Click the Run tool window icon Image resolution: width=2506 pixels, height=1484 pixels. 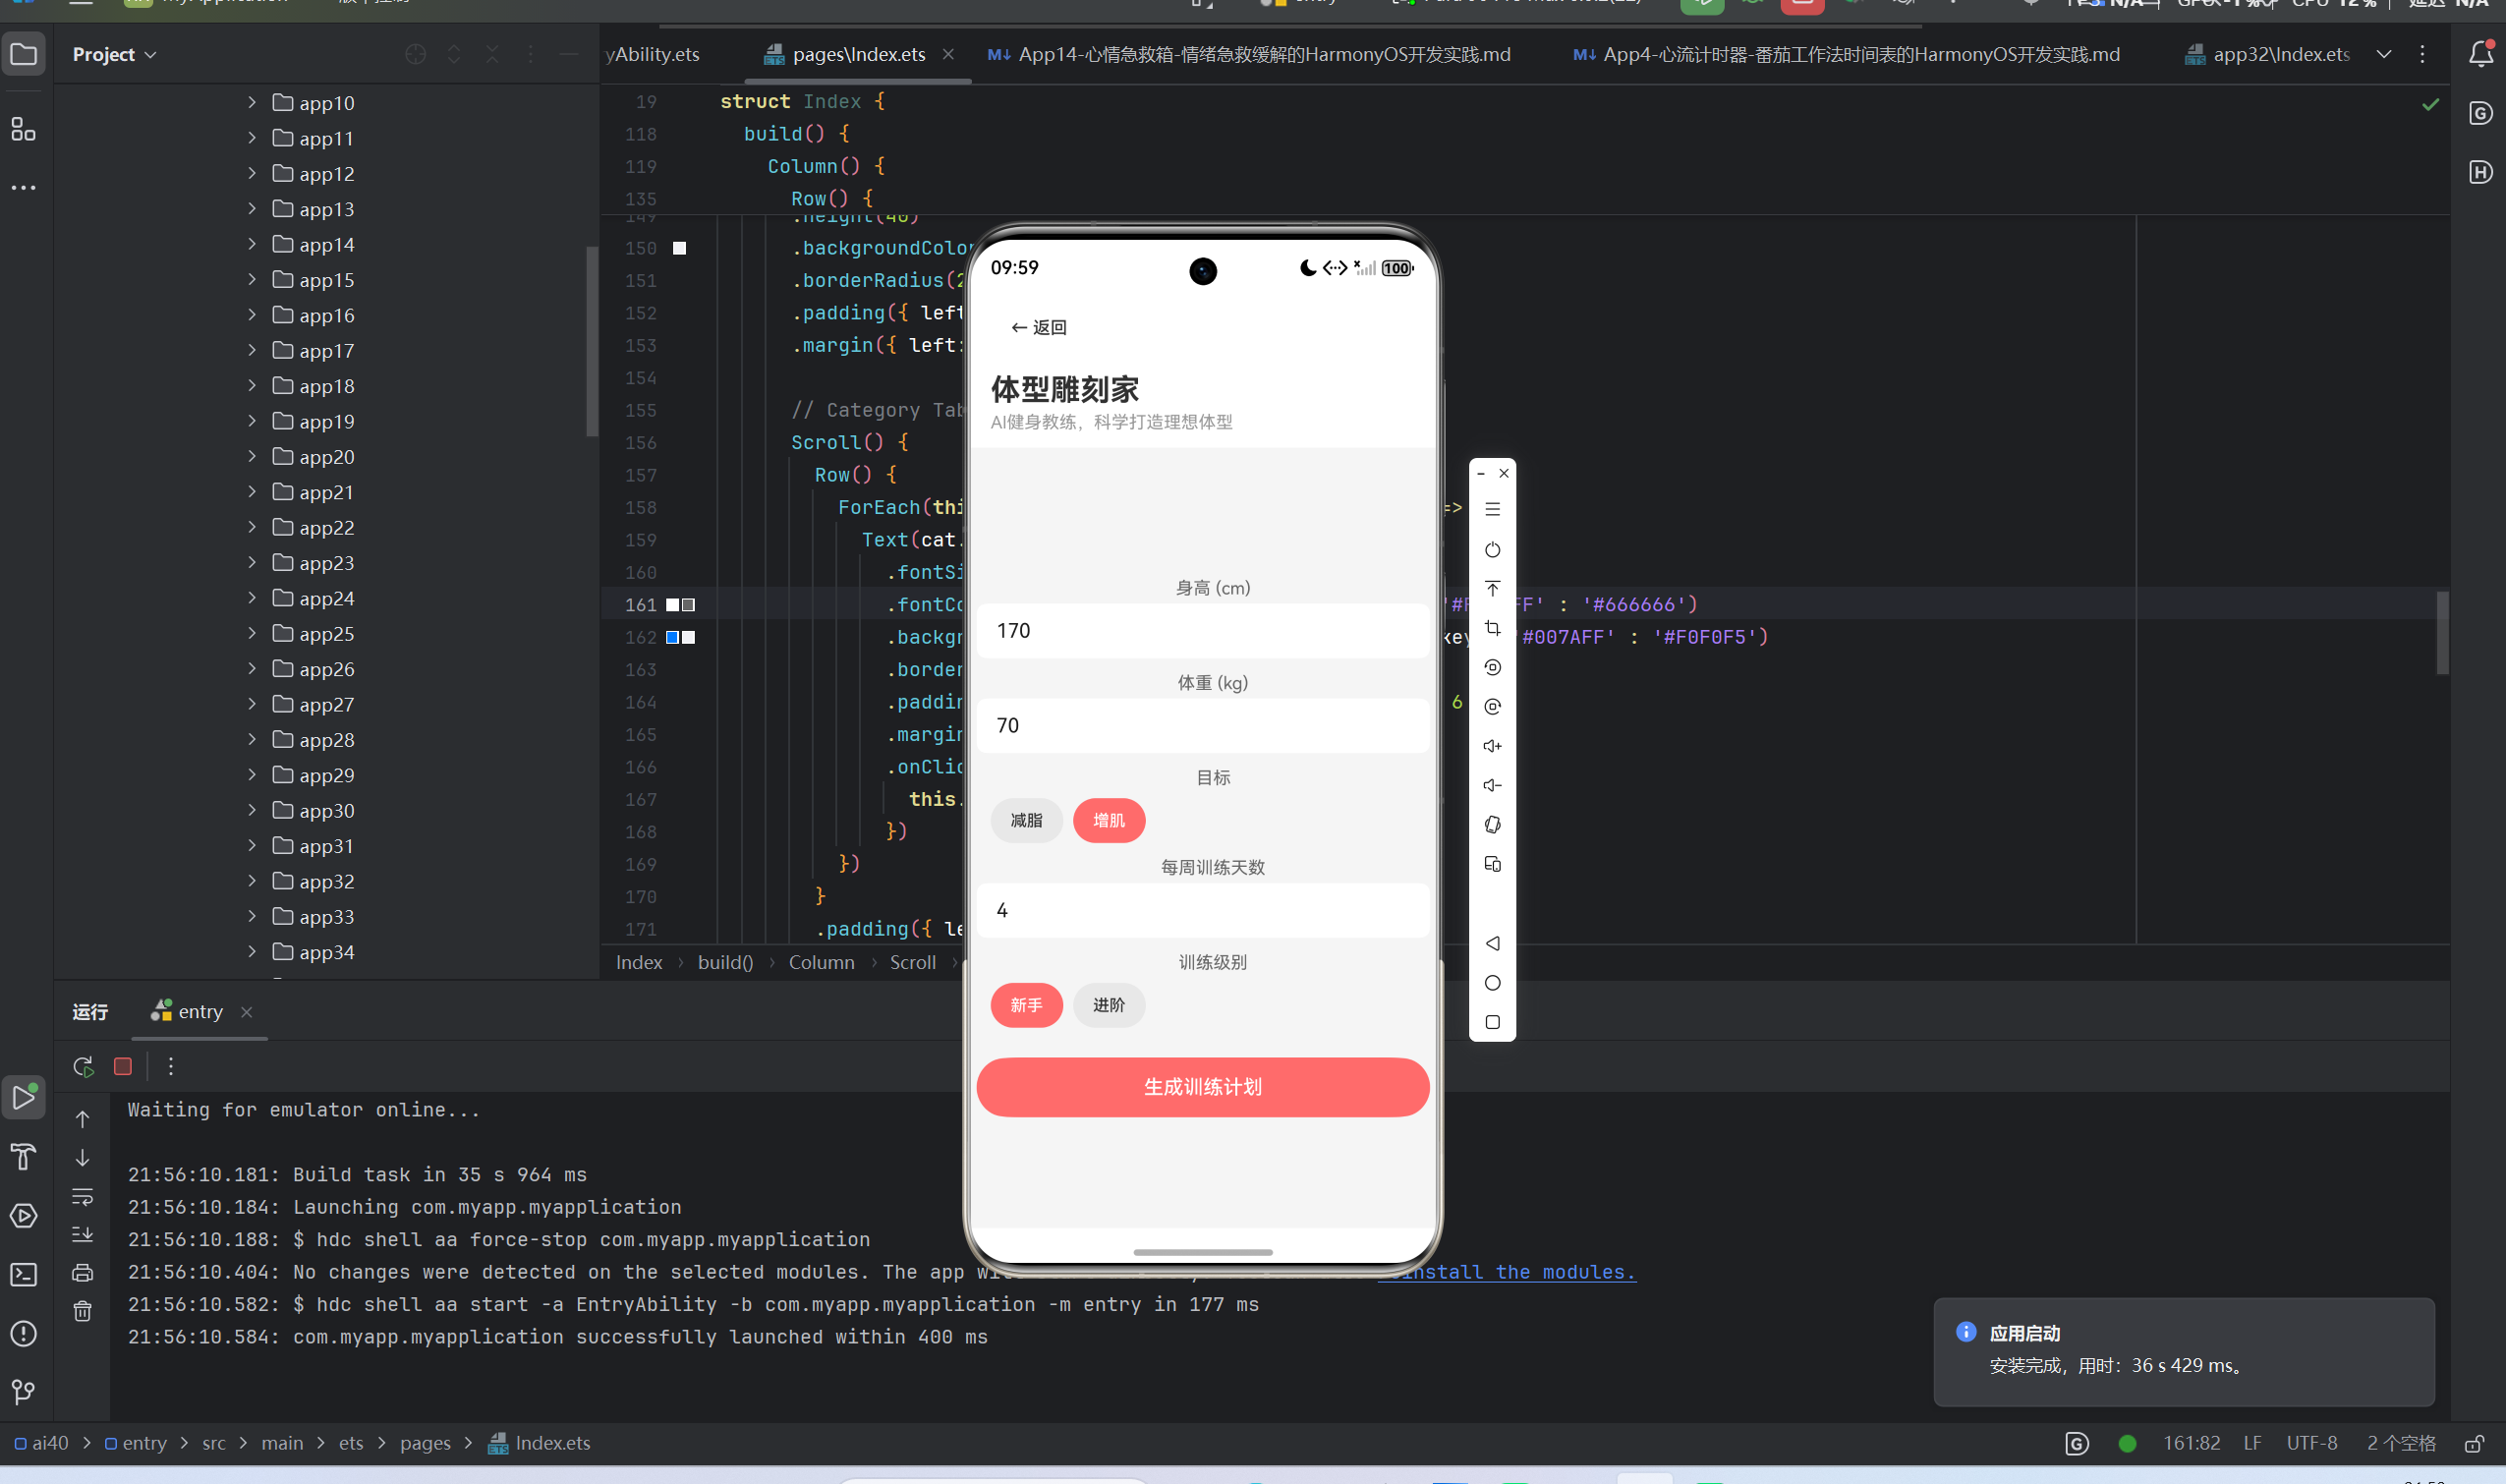pos(24,1097)
